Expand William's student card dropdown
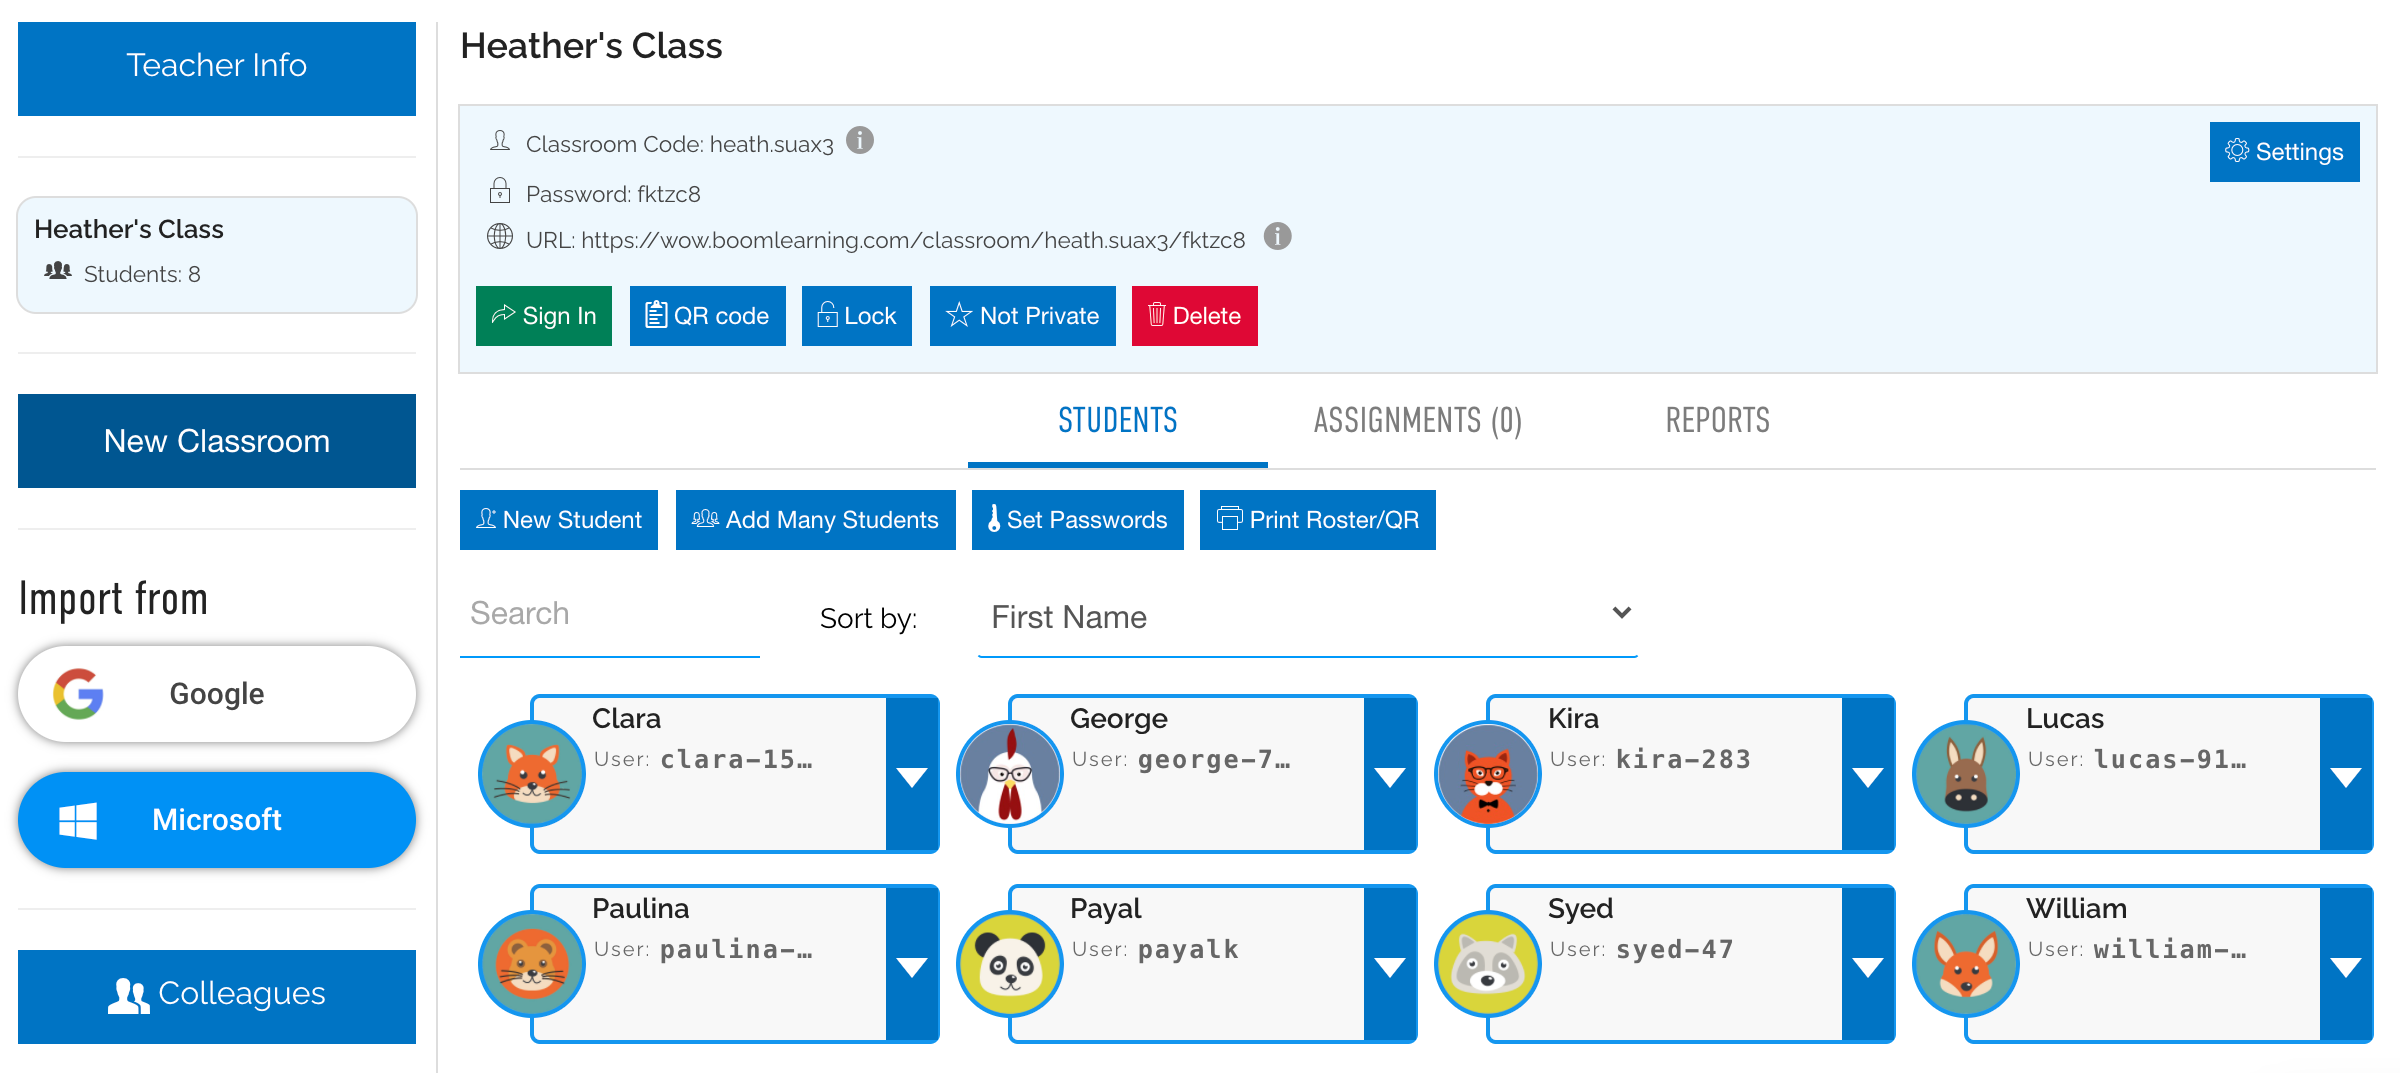 pyautogui.click(x=2346, y=964)
